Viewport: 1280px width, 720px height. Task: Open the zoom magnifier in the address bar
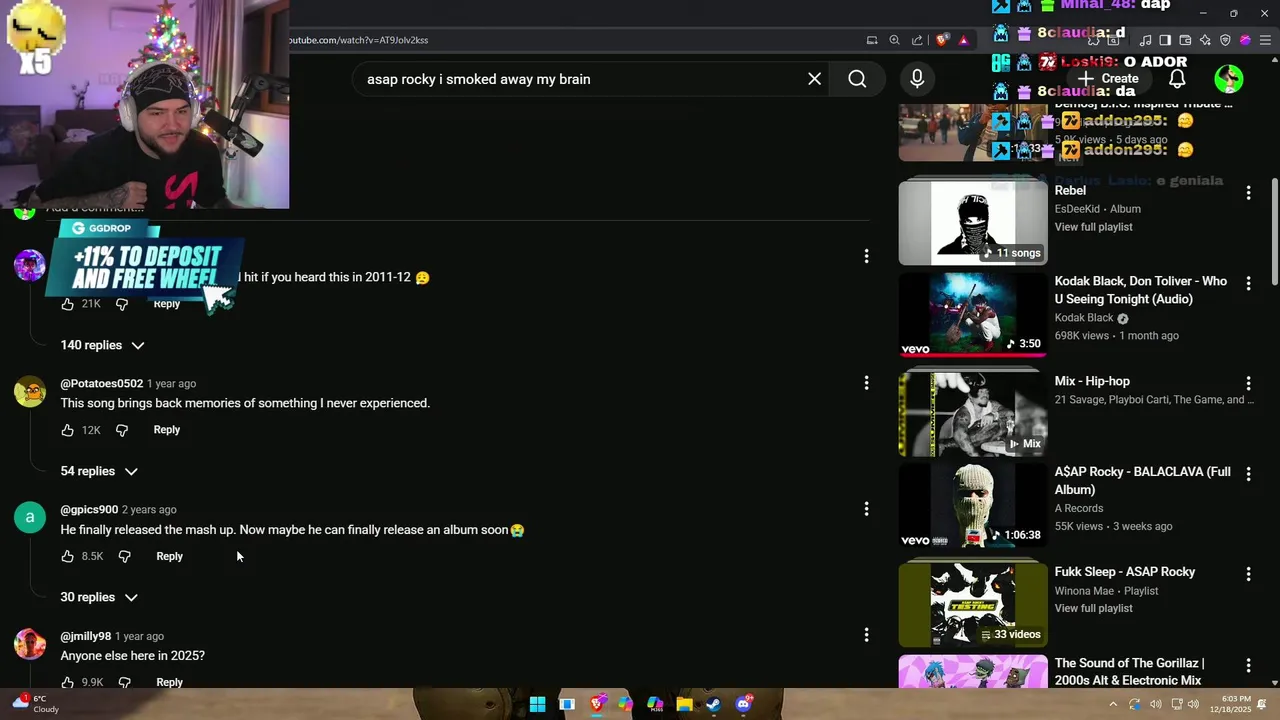click(x=894, y=40)
